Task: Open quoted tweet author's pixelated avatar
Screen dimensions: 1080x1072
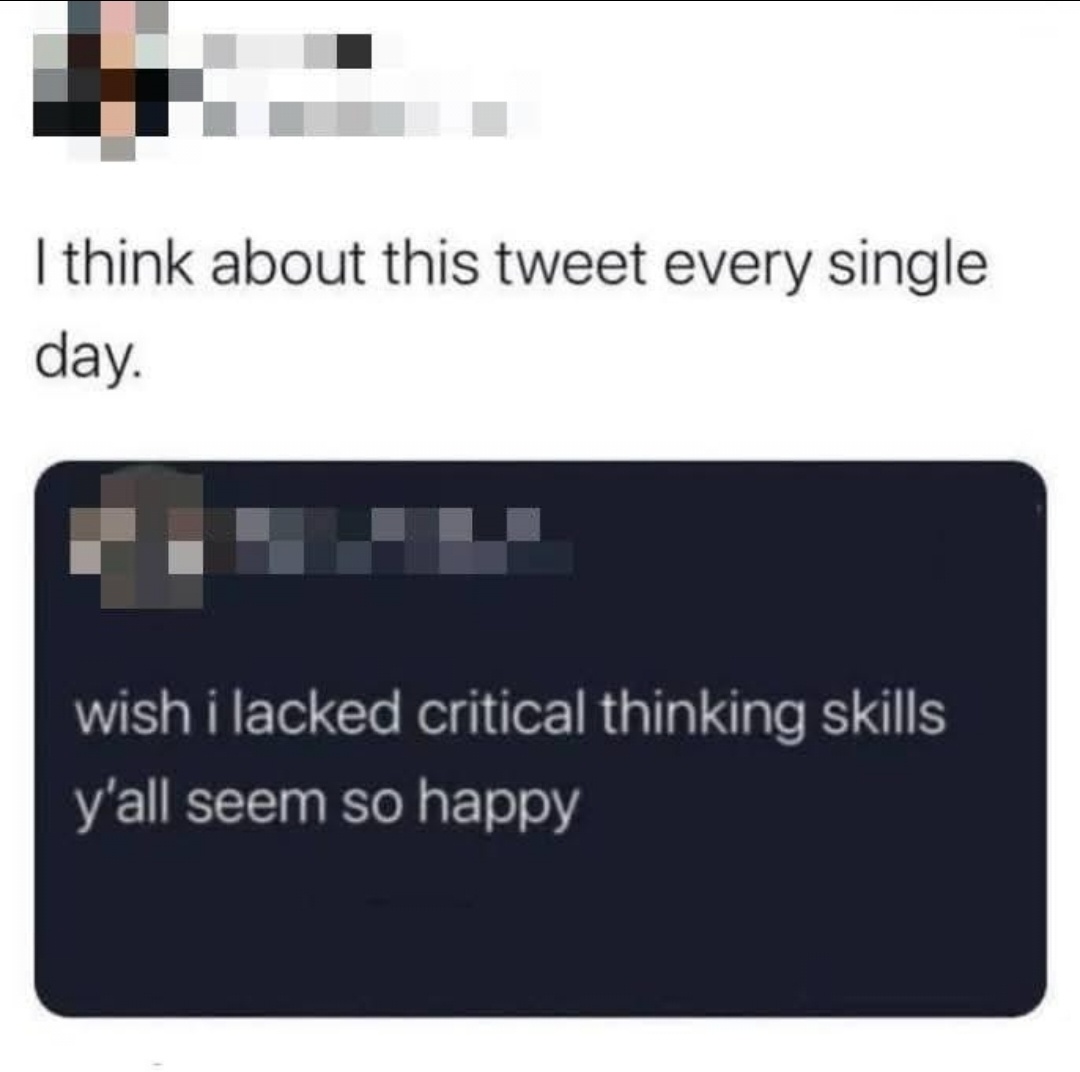Action: click(x=136, y=541)
